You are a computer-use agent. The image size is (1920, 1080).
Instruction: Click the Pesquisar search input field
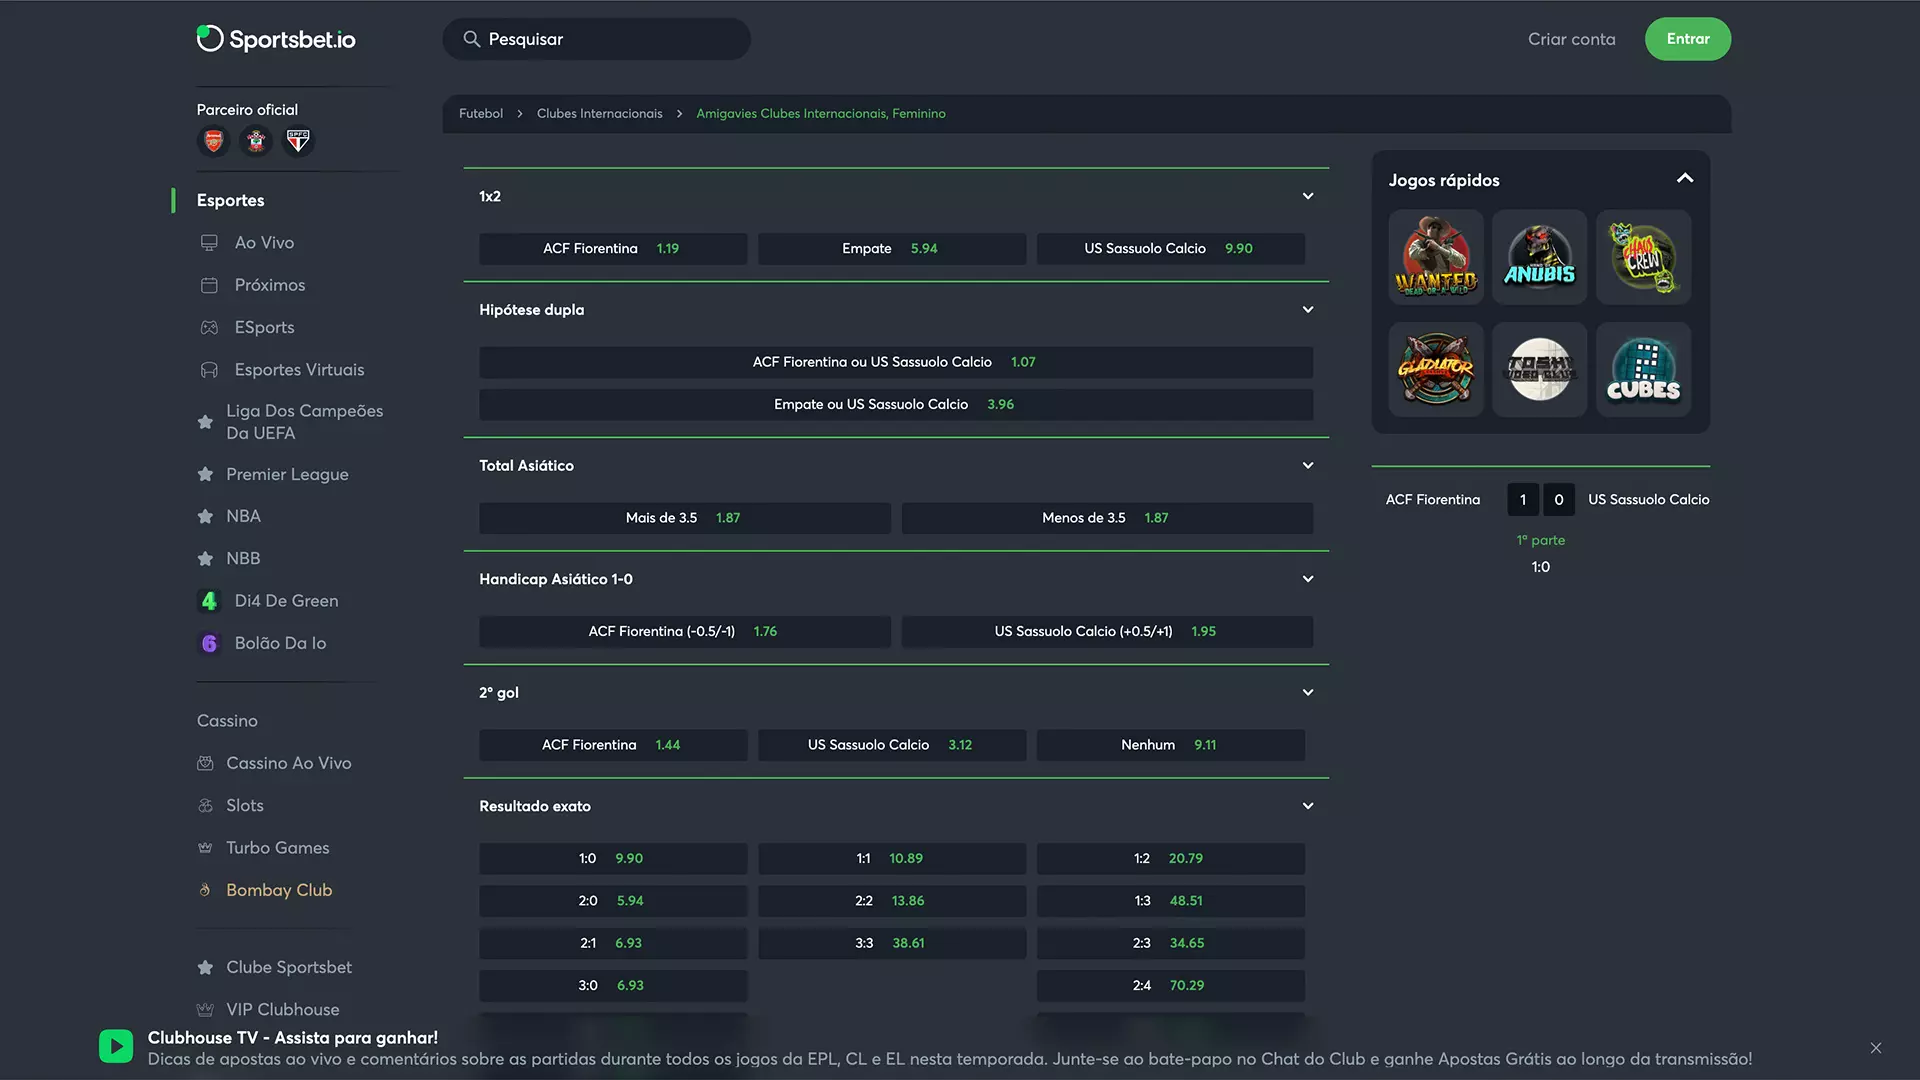pos(596,38)
